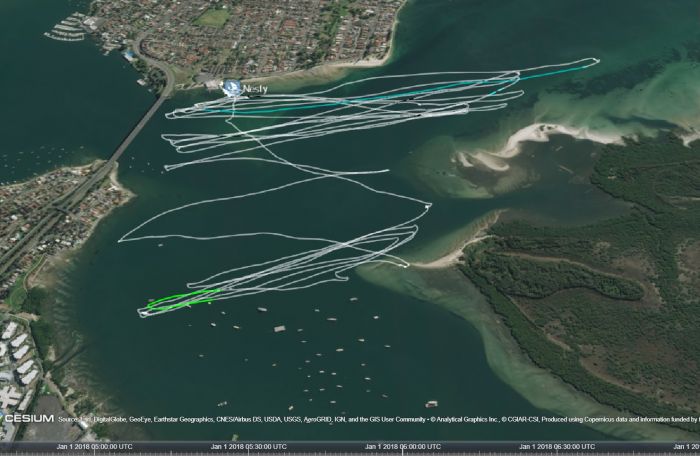This screenshot has height=456, width=700.
Task: Select the "Nasty" vessel label text
Action: 256,89
